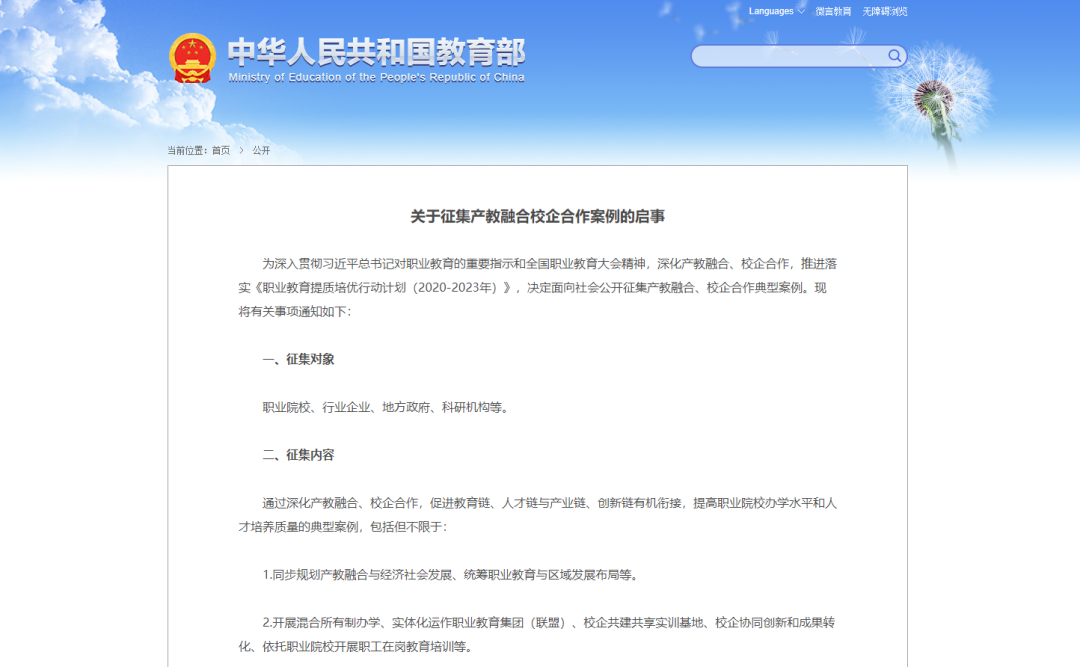
Task: Click the 二、征集内容 section heading
Action: [298, 455]
